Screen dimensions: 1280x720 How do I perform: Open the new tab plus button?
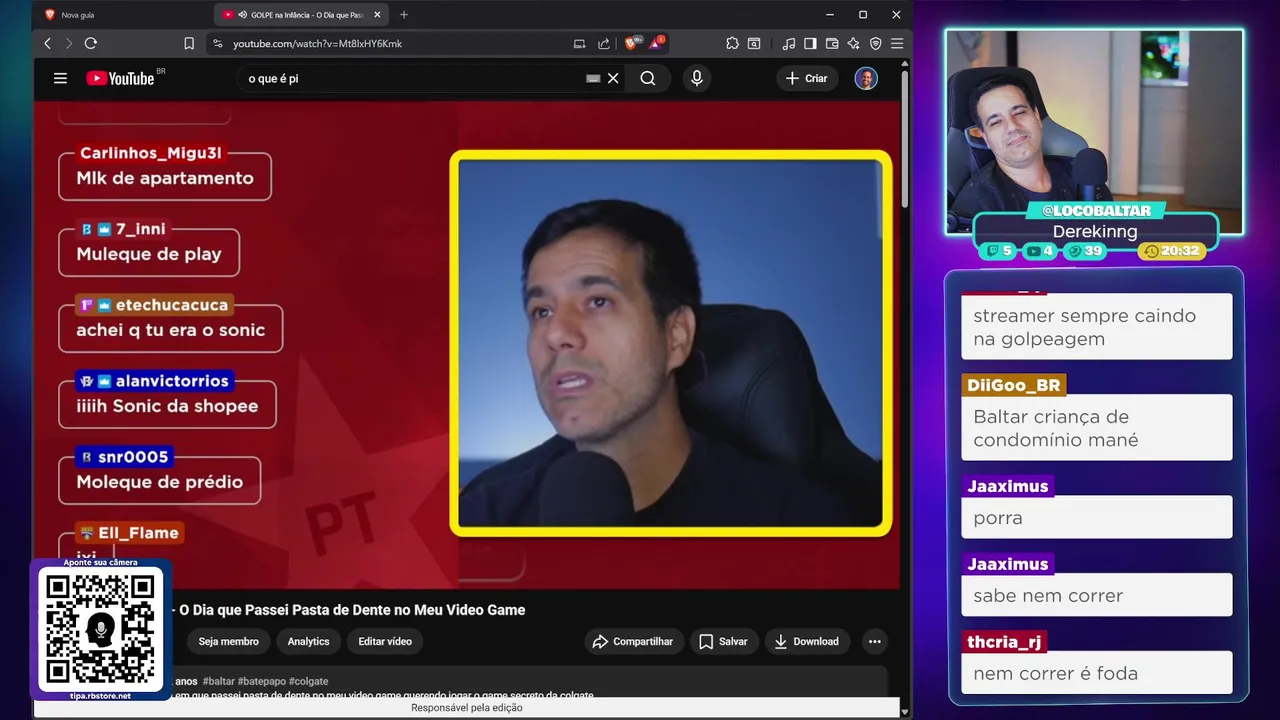404,14
